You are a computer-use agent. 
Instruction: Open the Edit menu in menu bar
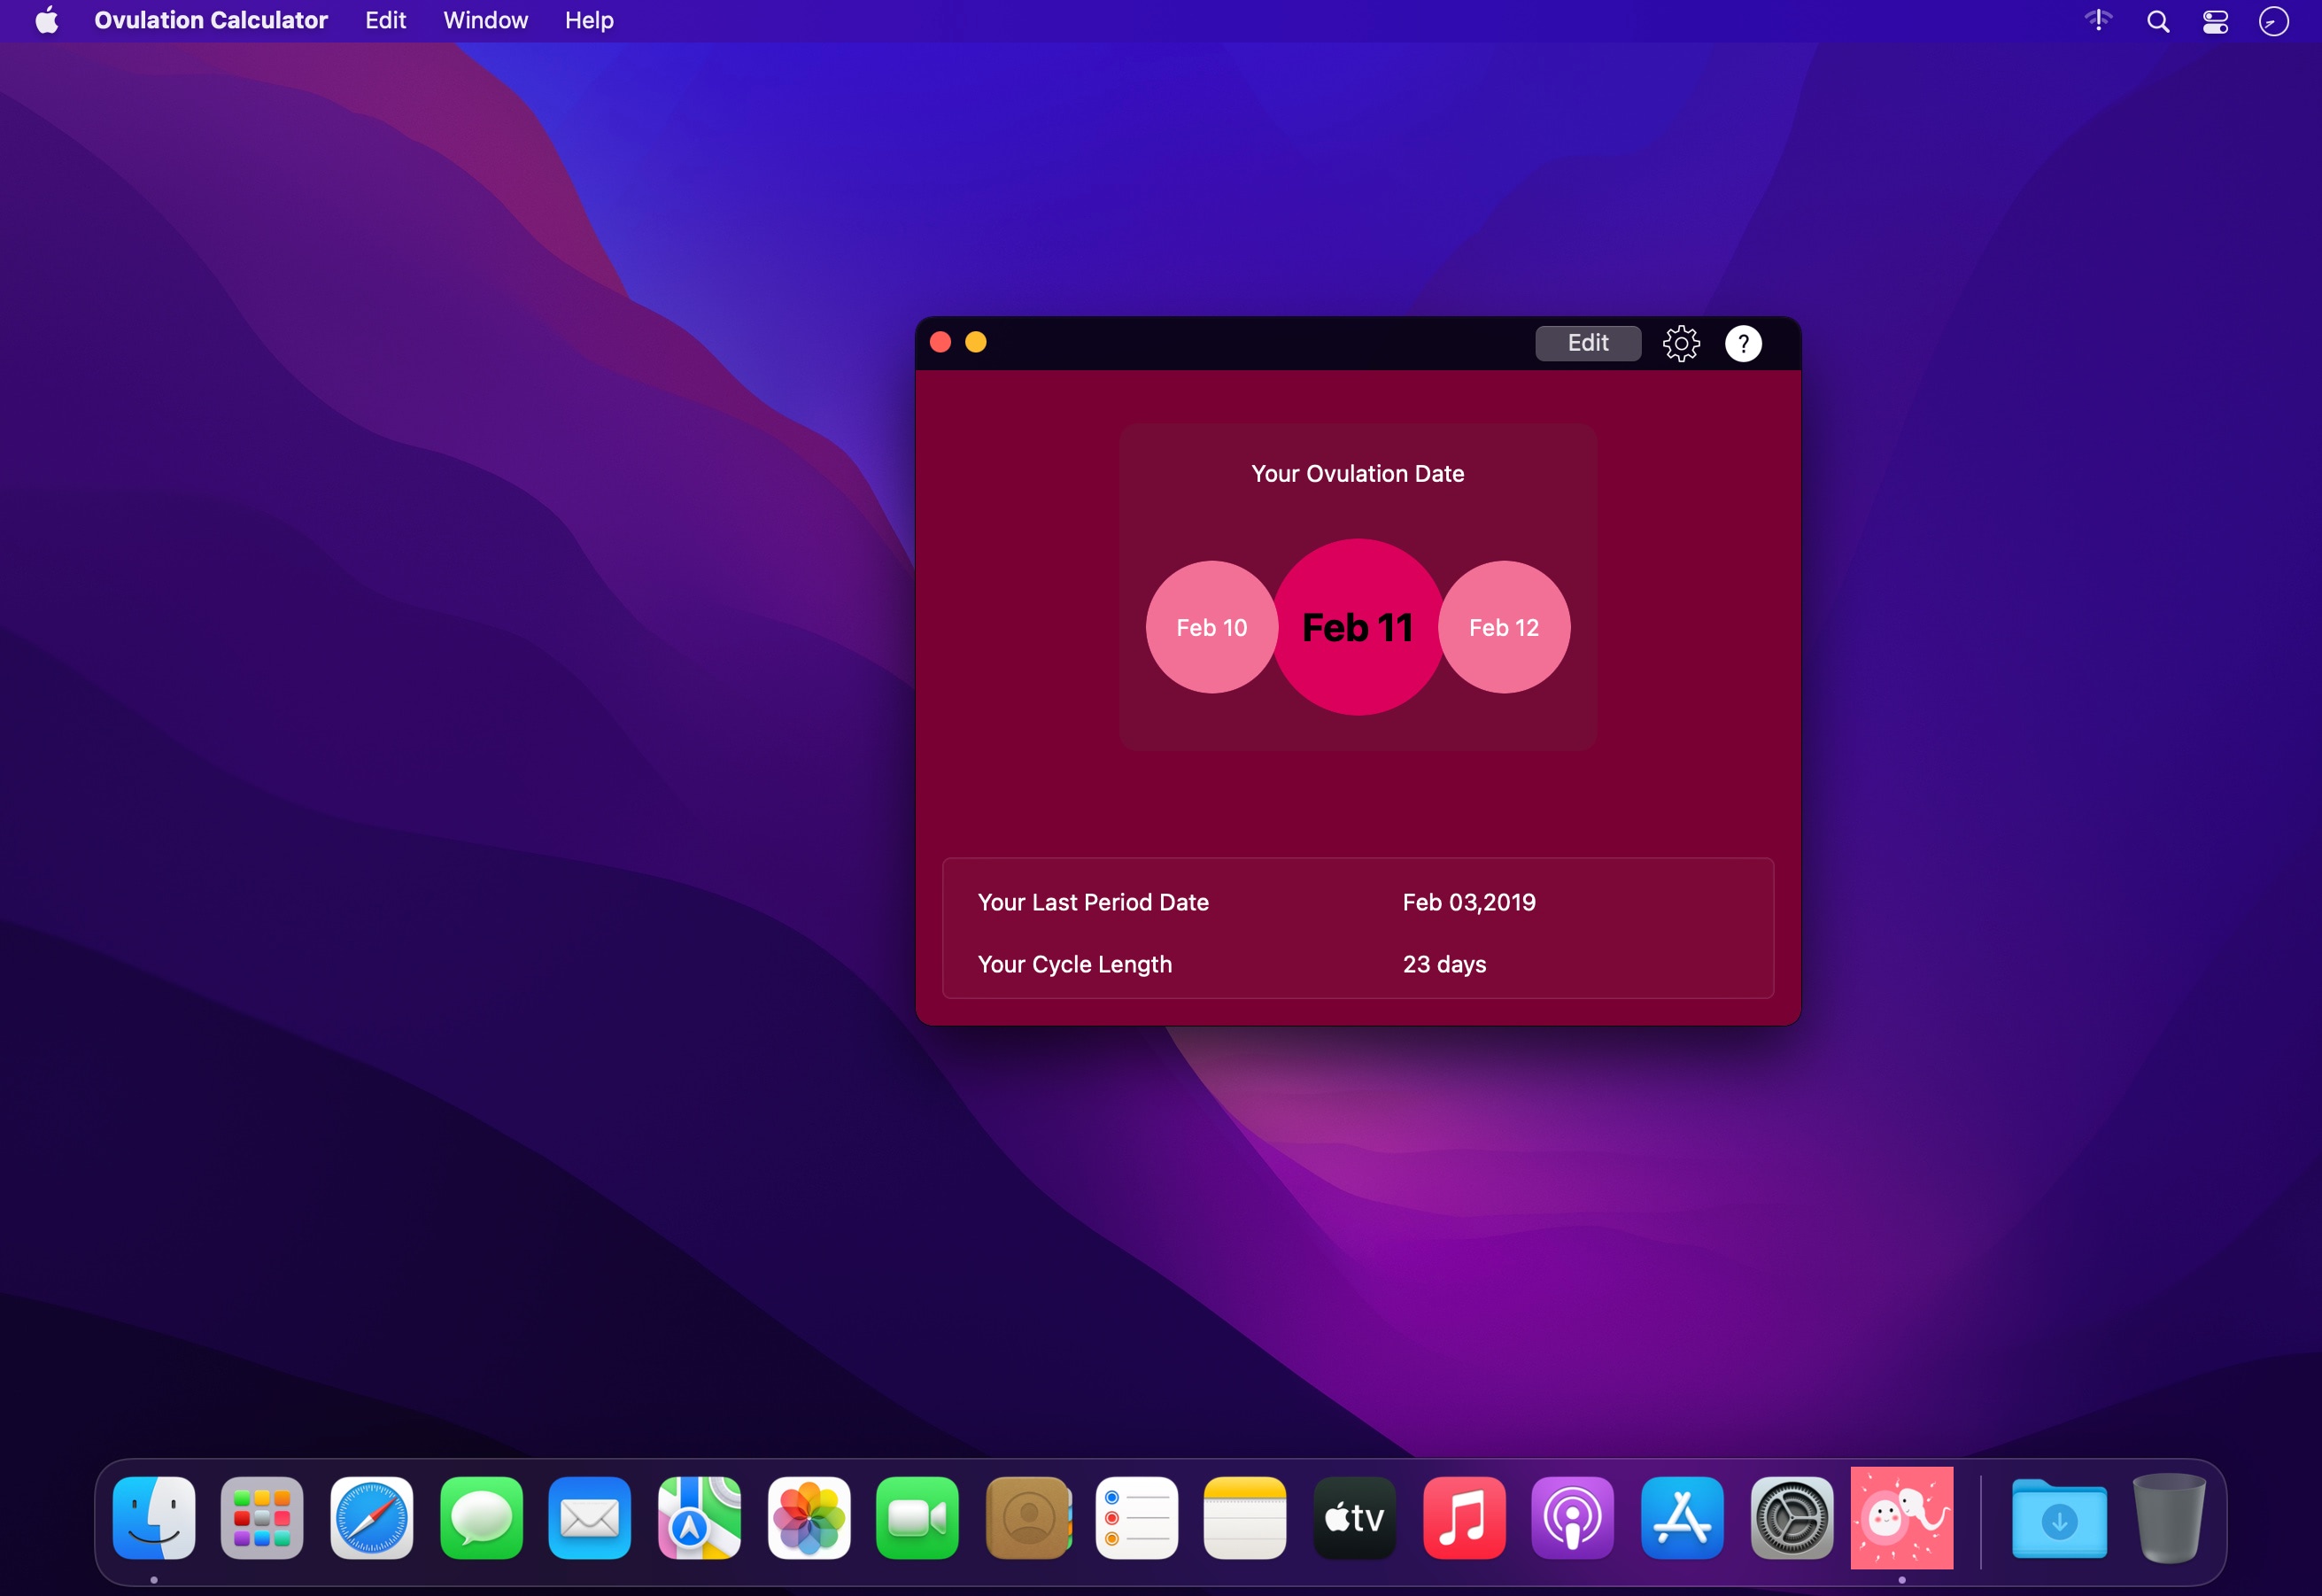pyautogui.click(x=385, y=20)
